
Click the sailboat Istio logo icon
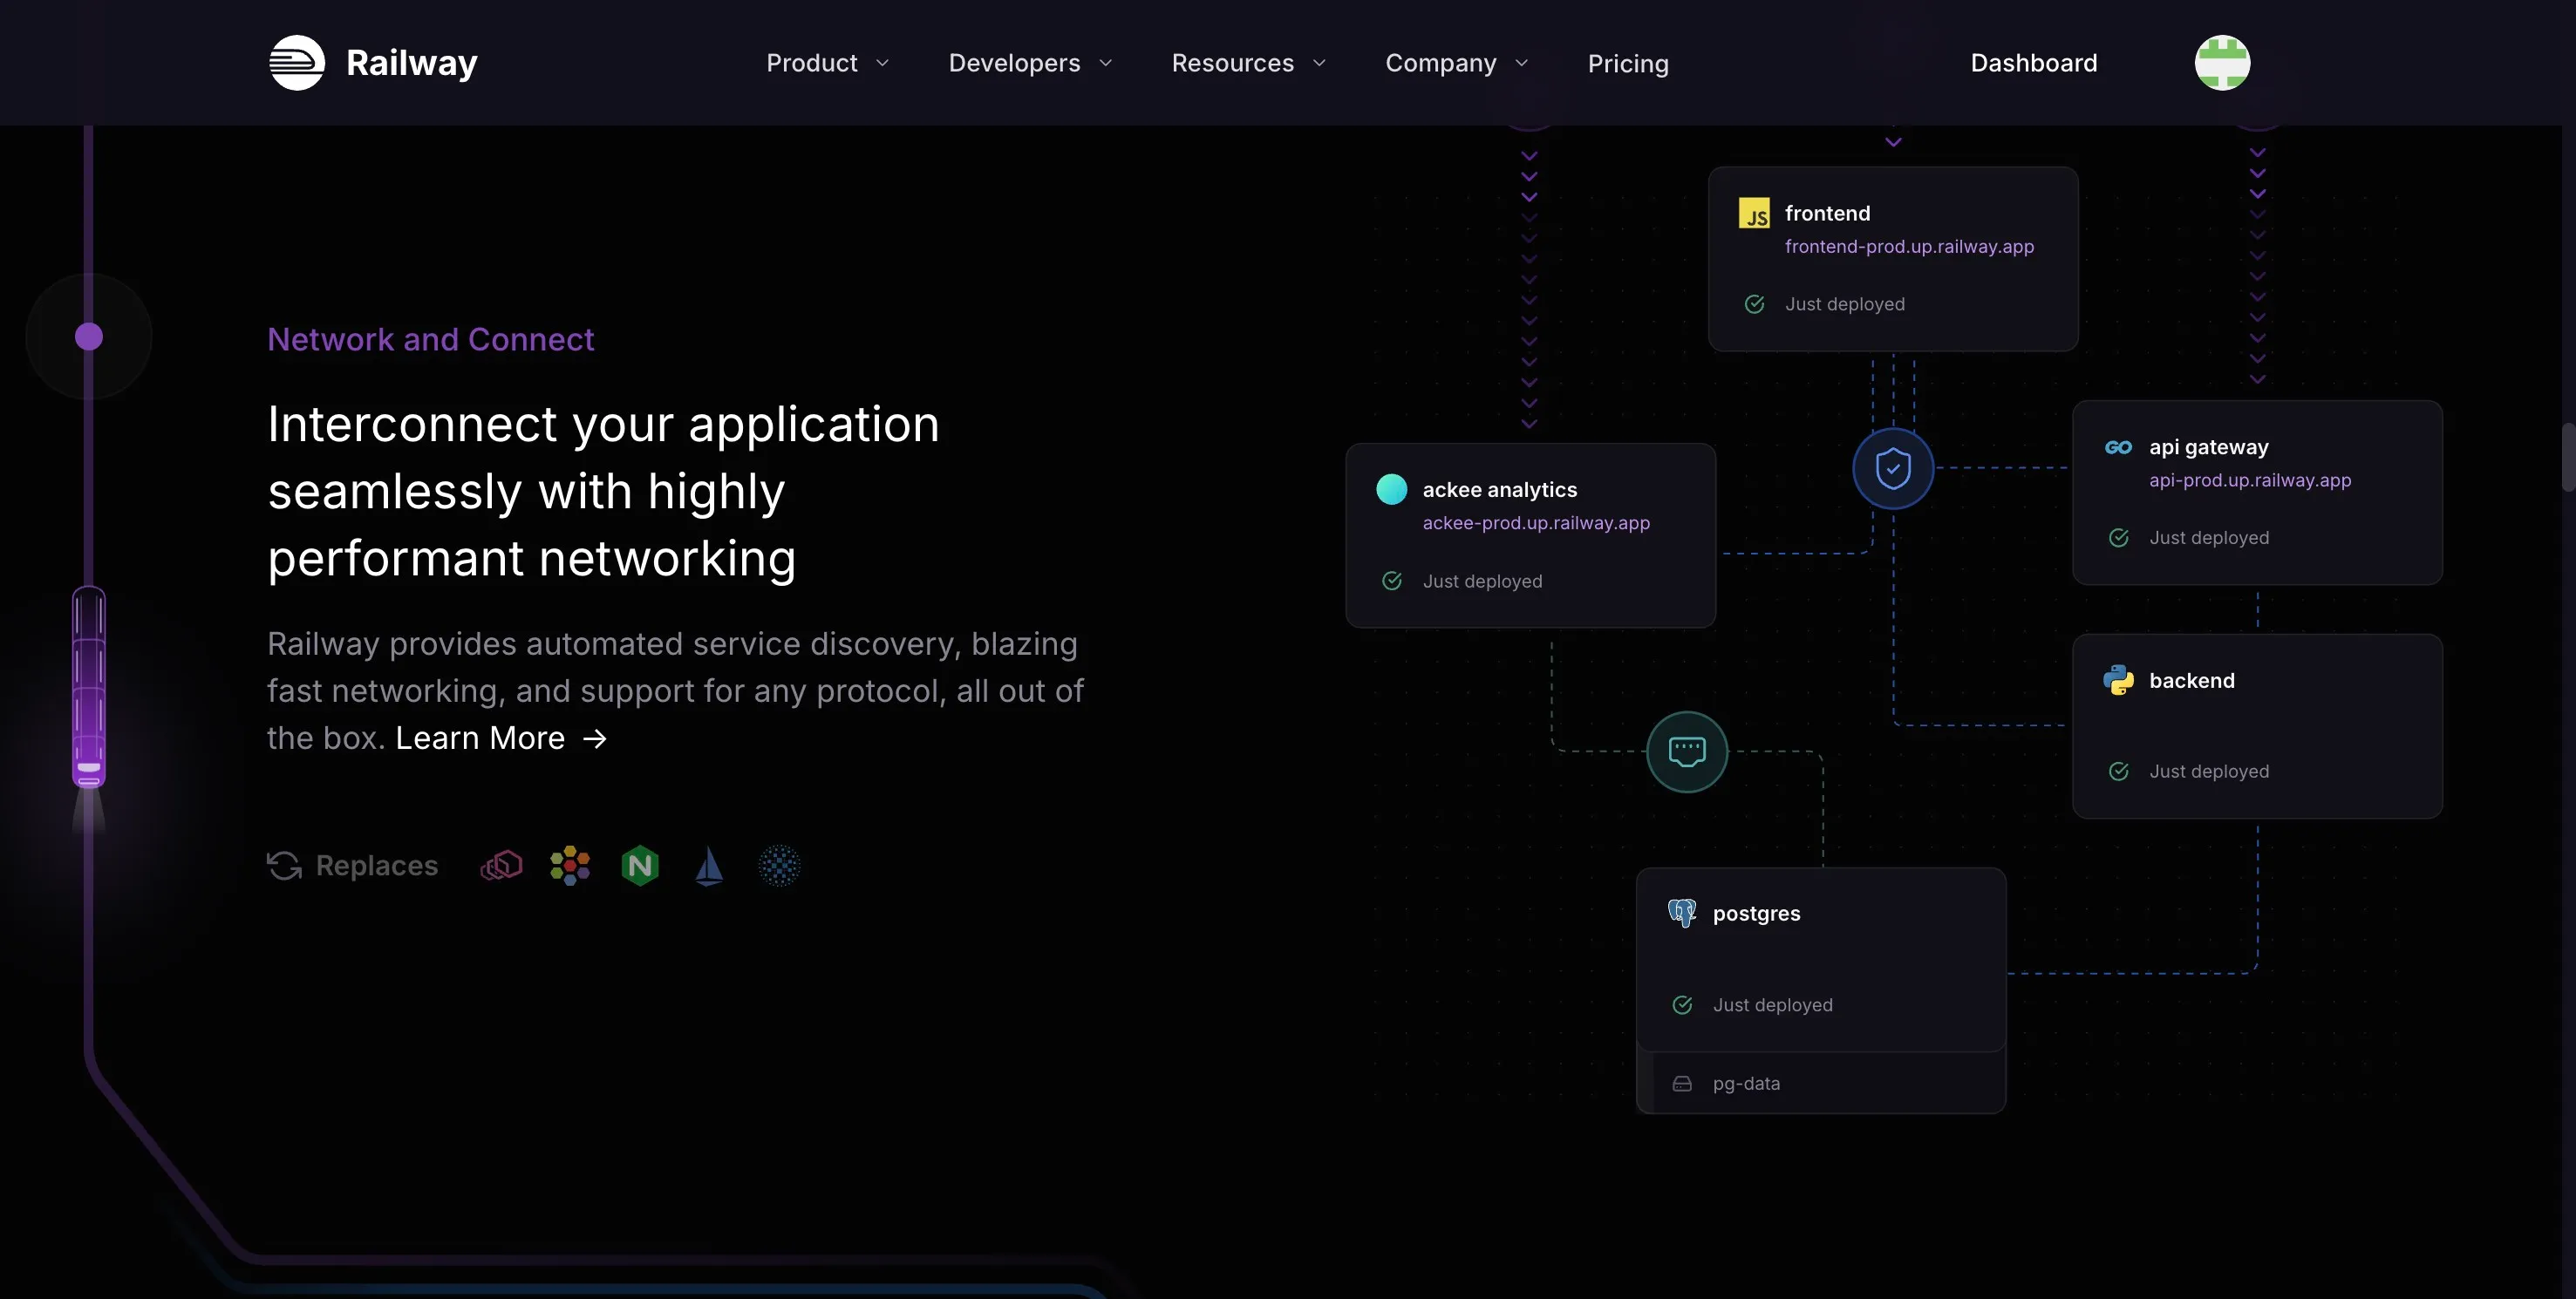tap(709, 866)
